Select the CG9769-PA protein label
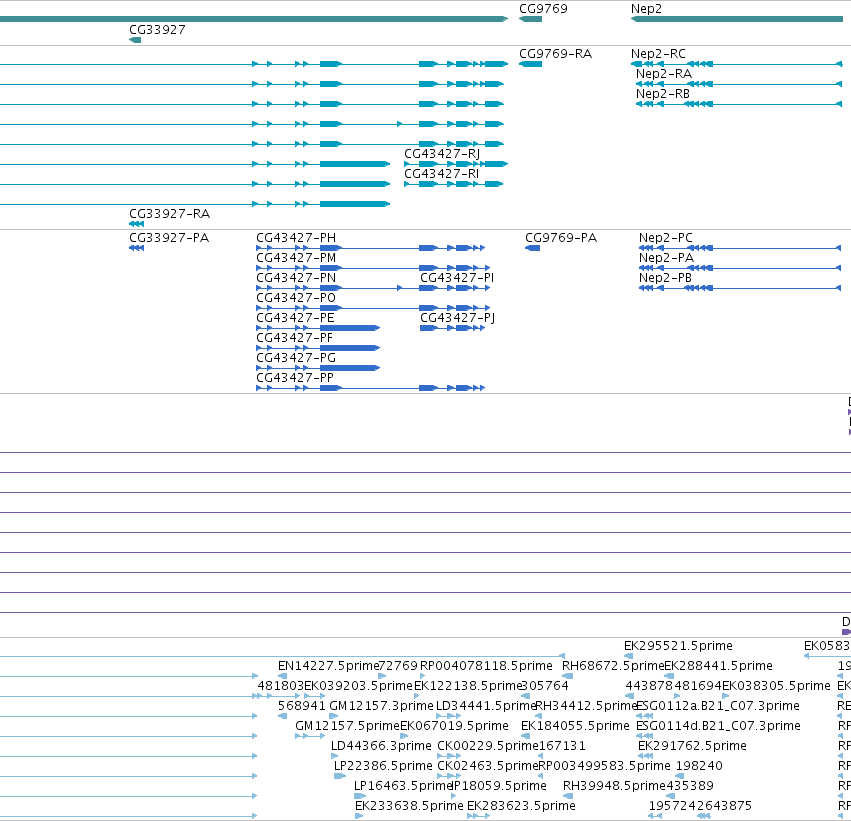 coord(561,238)
